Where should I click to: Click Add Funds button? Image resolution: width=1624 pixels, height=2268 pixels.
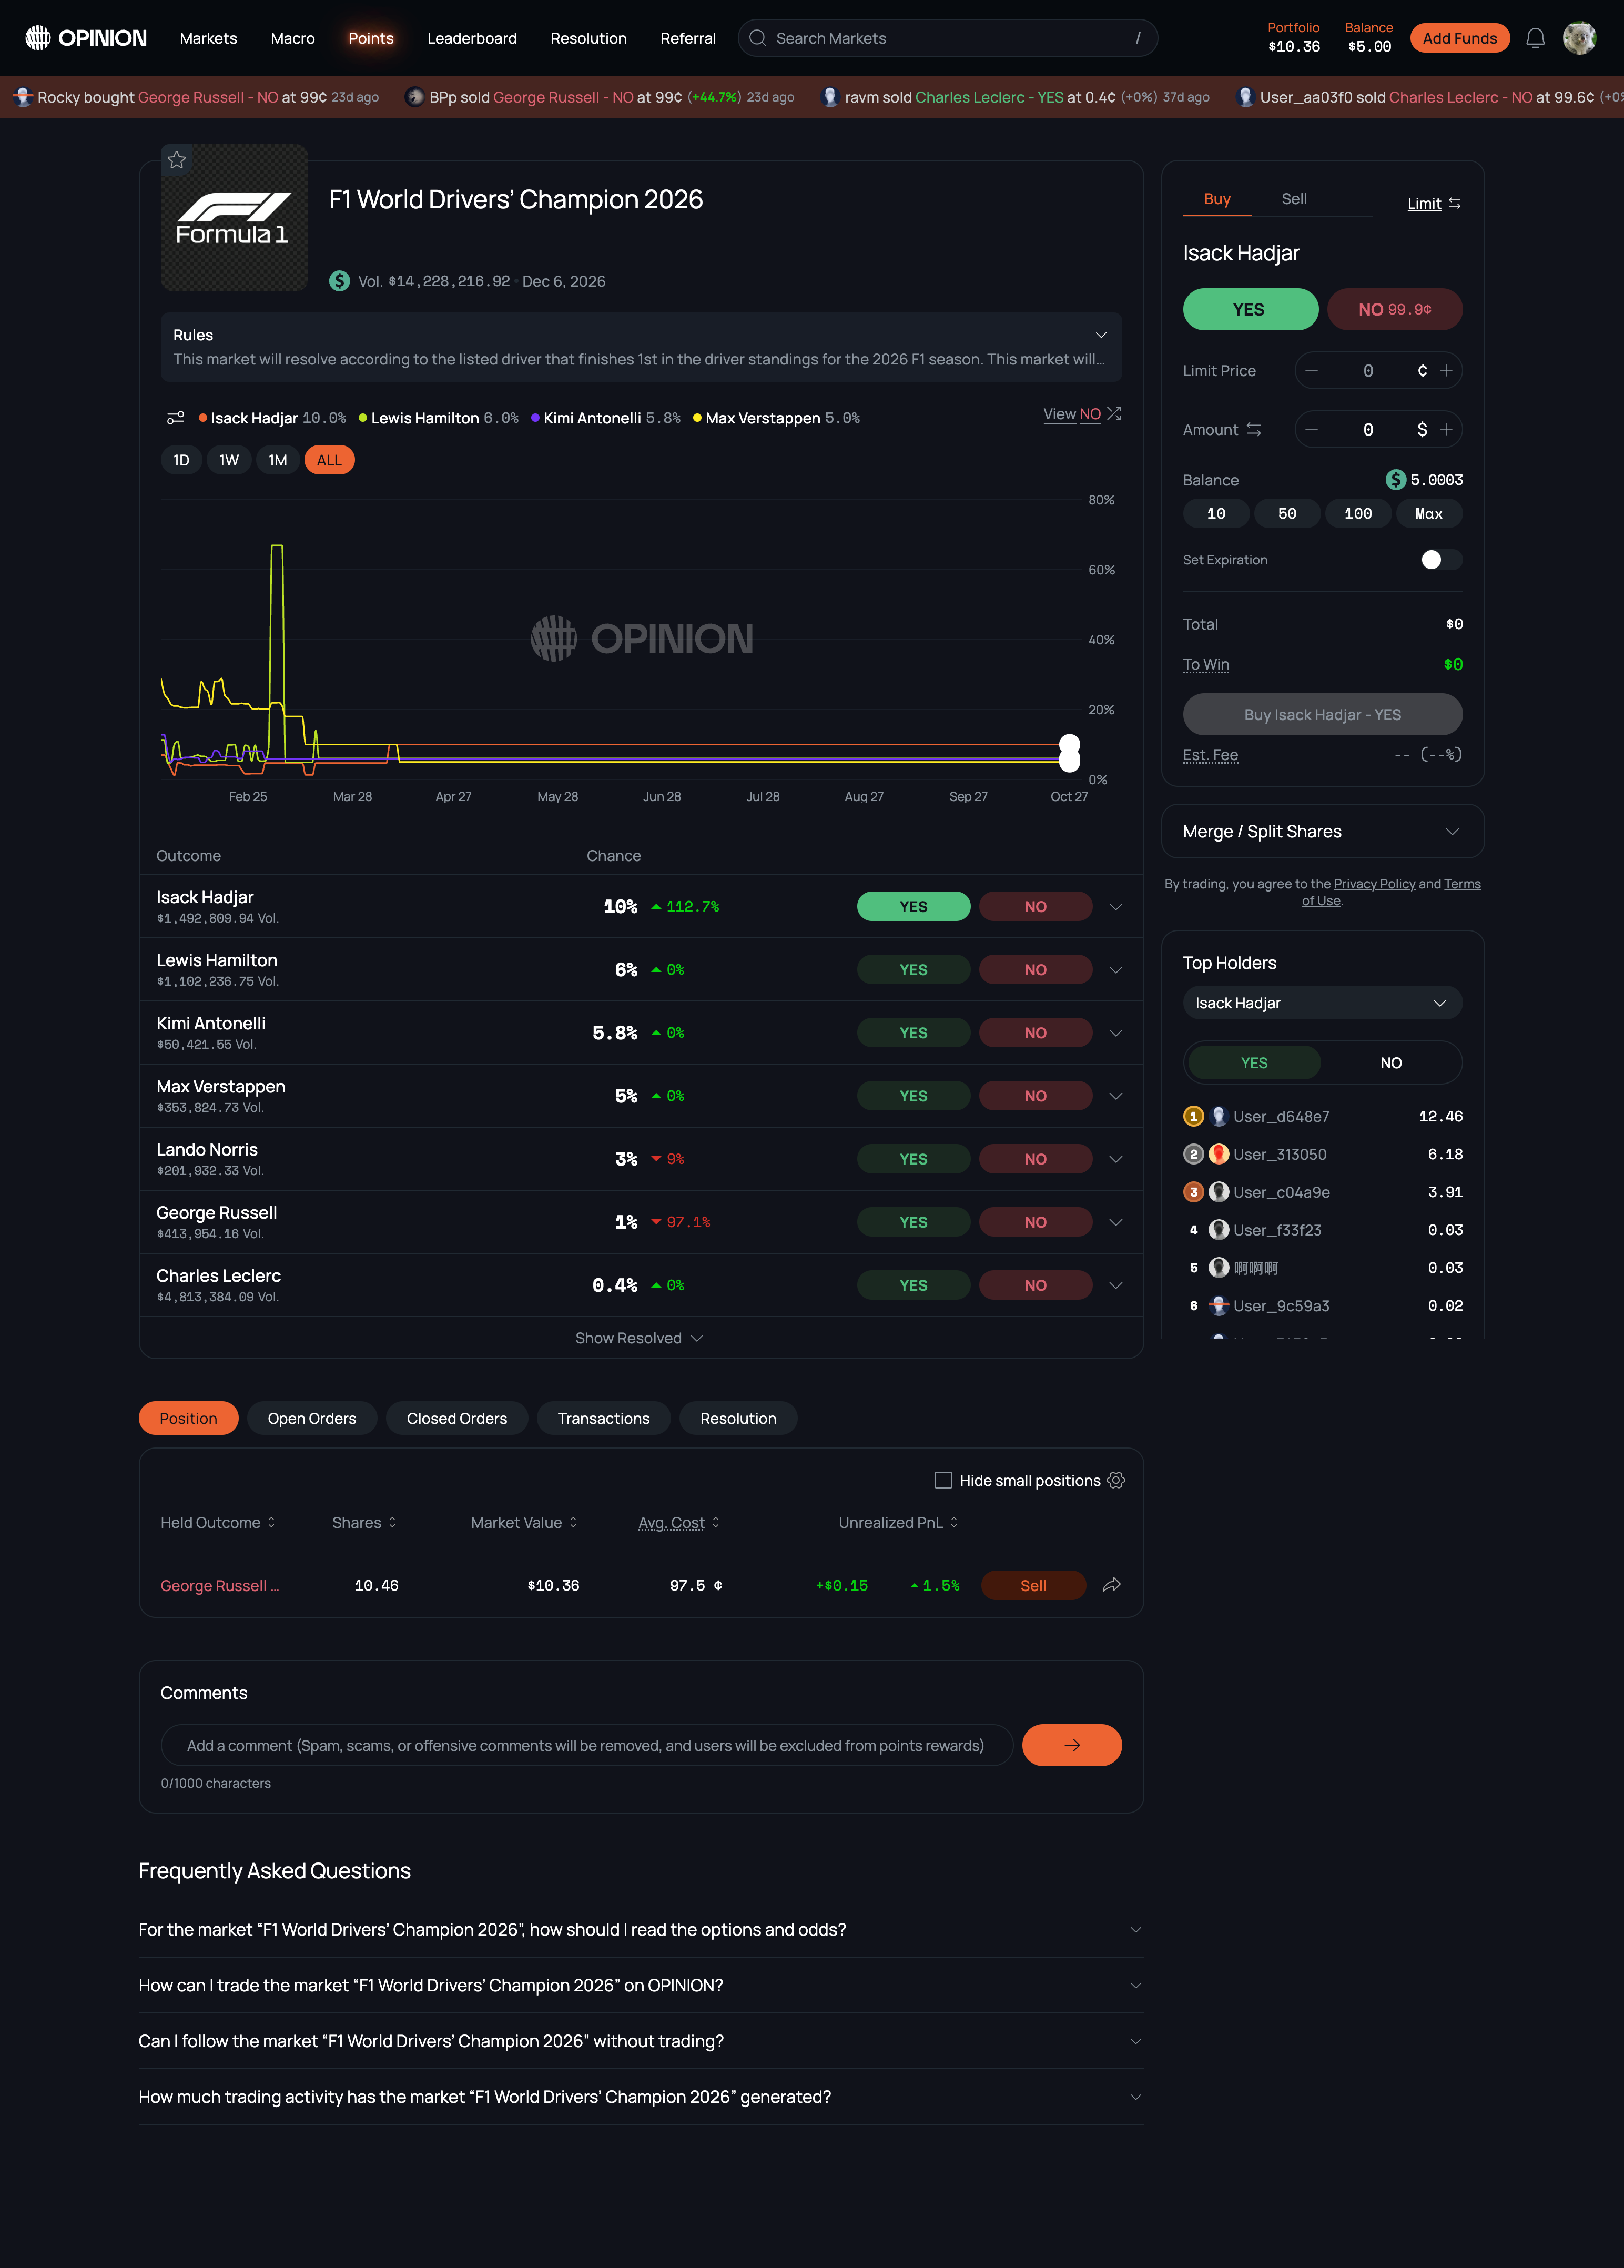(x=1459, y=38)
